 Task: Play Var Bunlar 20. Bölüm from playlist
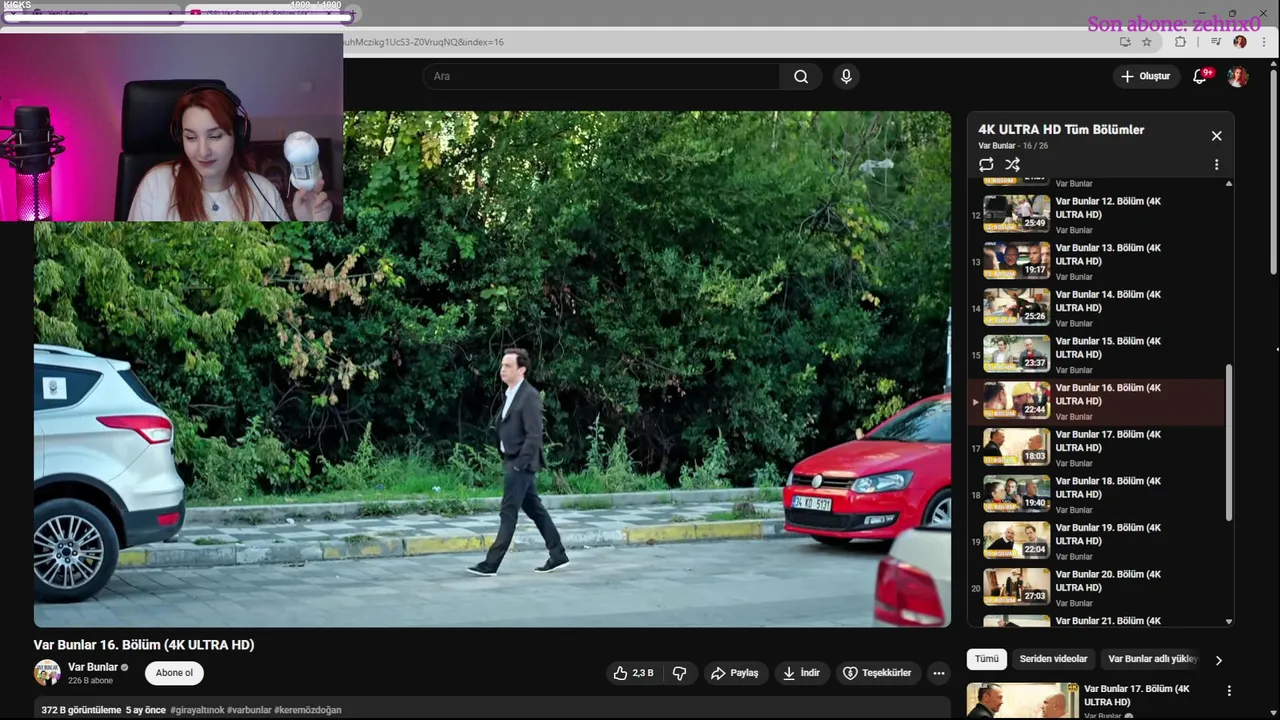[x=1097, y=587]
